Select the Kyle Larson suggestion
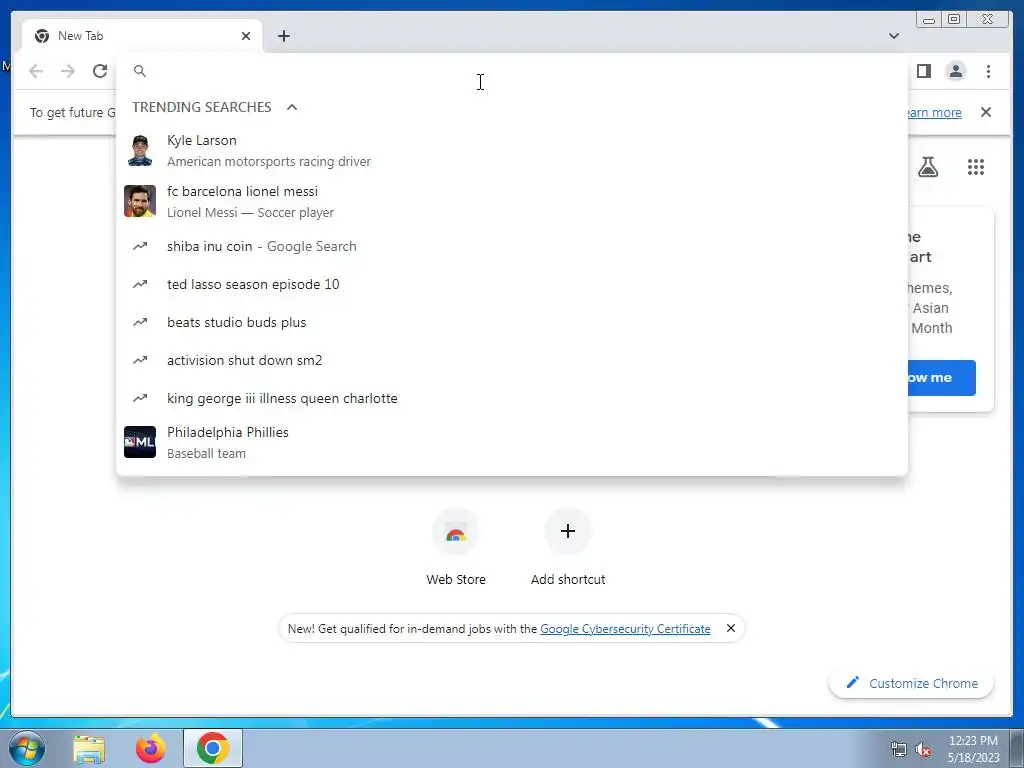The width and height of the screenshot is (1024, 768). tap(512, 151)
